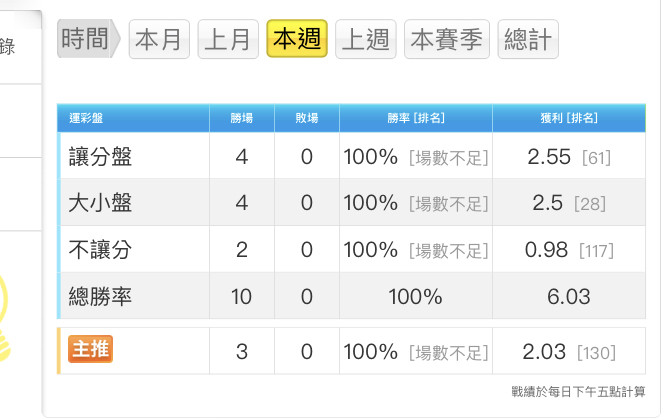The height and width of the screenshot is (420, 669).
Task: Click the 戰績於每日下午五點計算 footnote
Action: coord(579,391)
